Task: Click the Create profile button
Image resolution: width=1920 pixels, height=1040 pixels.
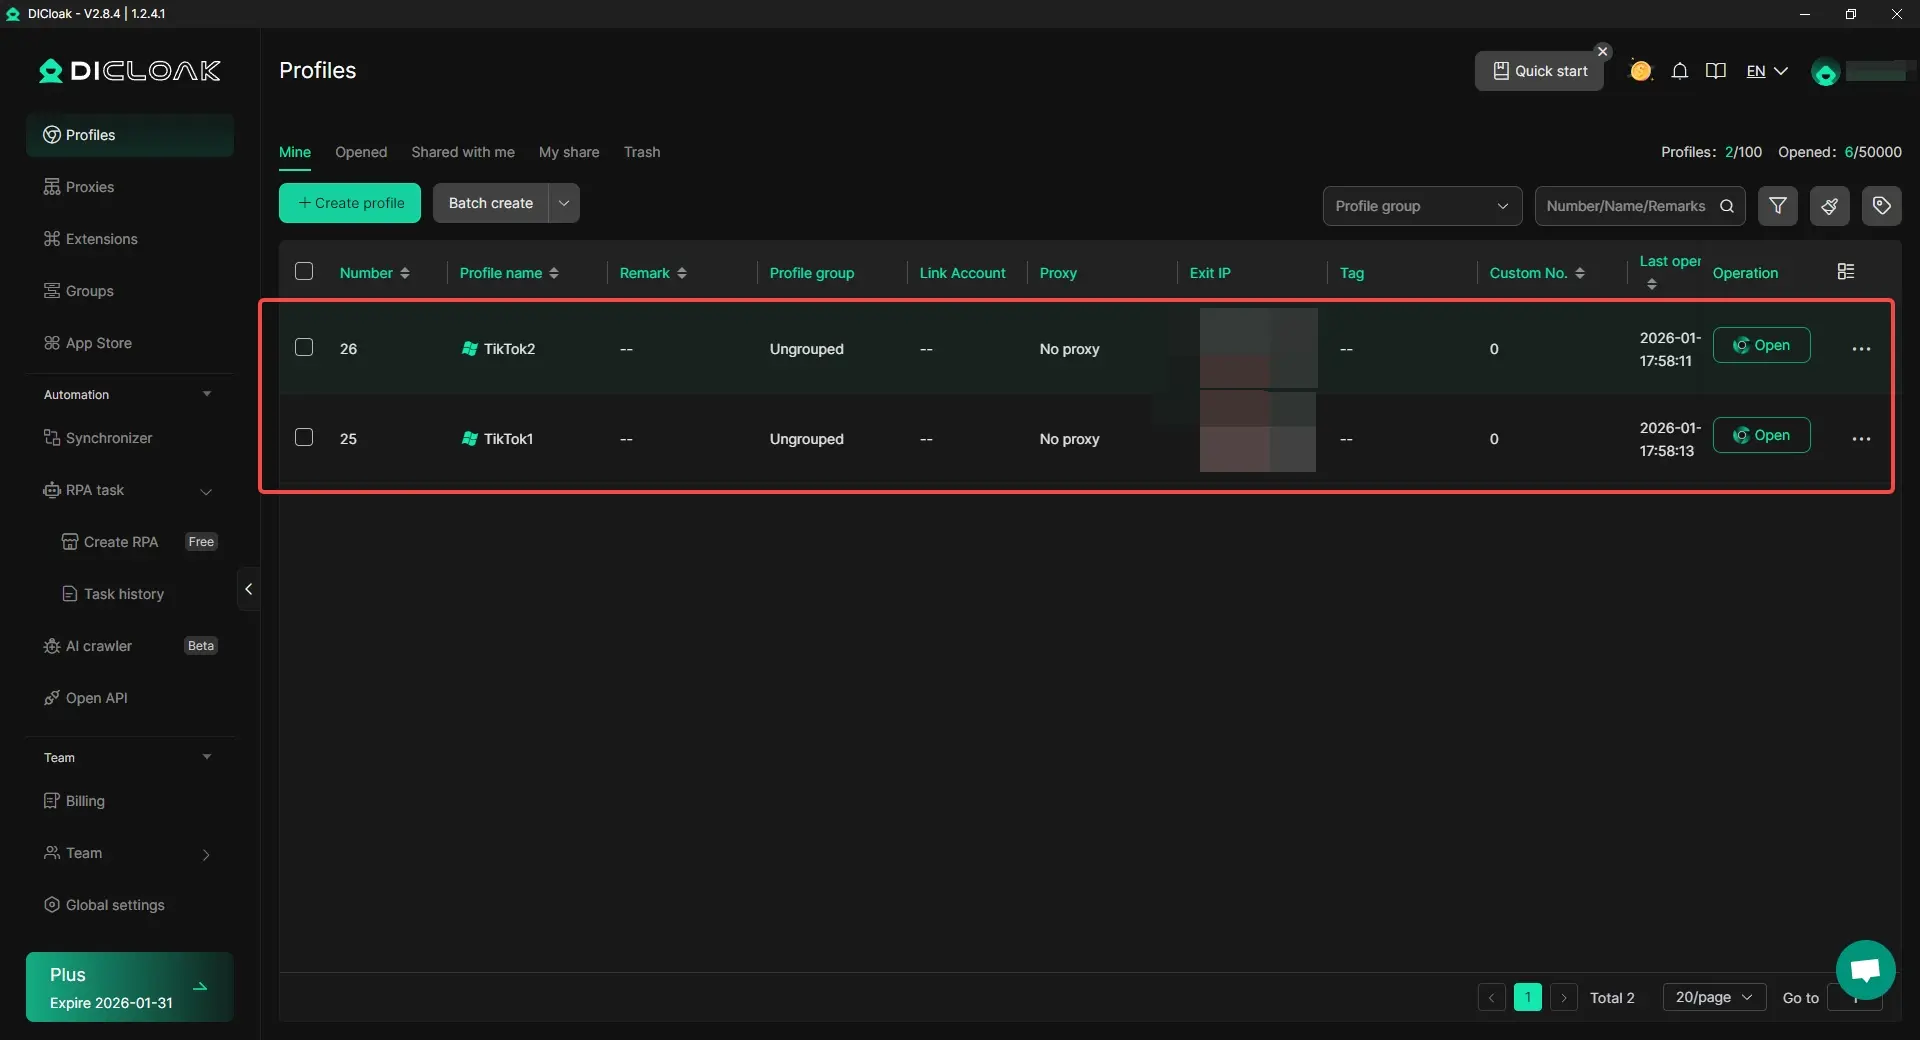Action: coord(350,203)
